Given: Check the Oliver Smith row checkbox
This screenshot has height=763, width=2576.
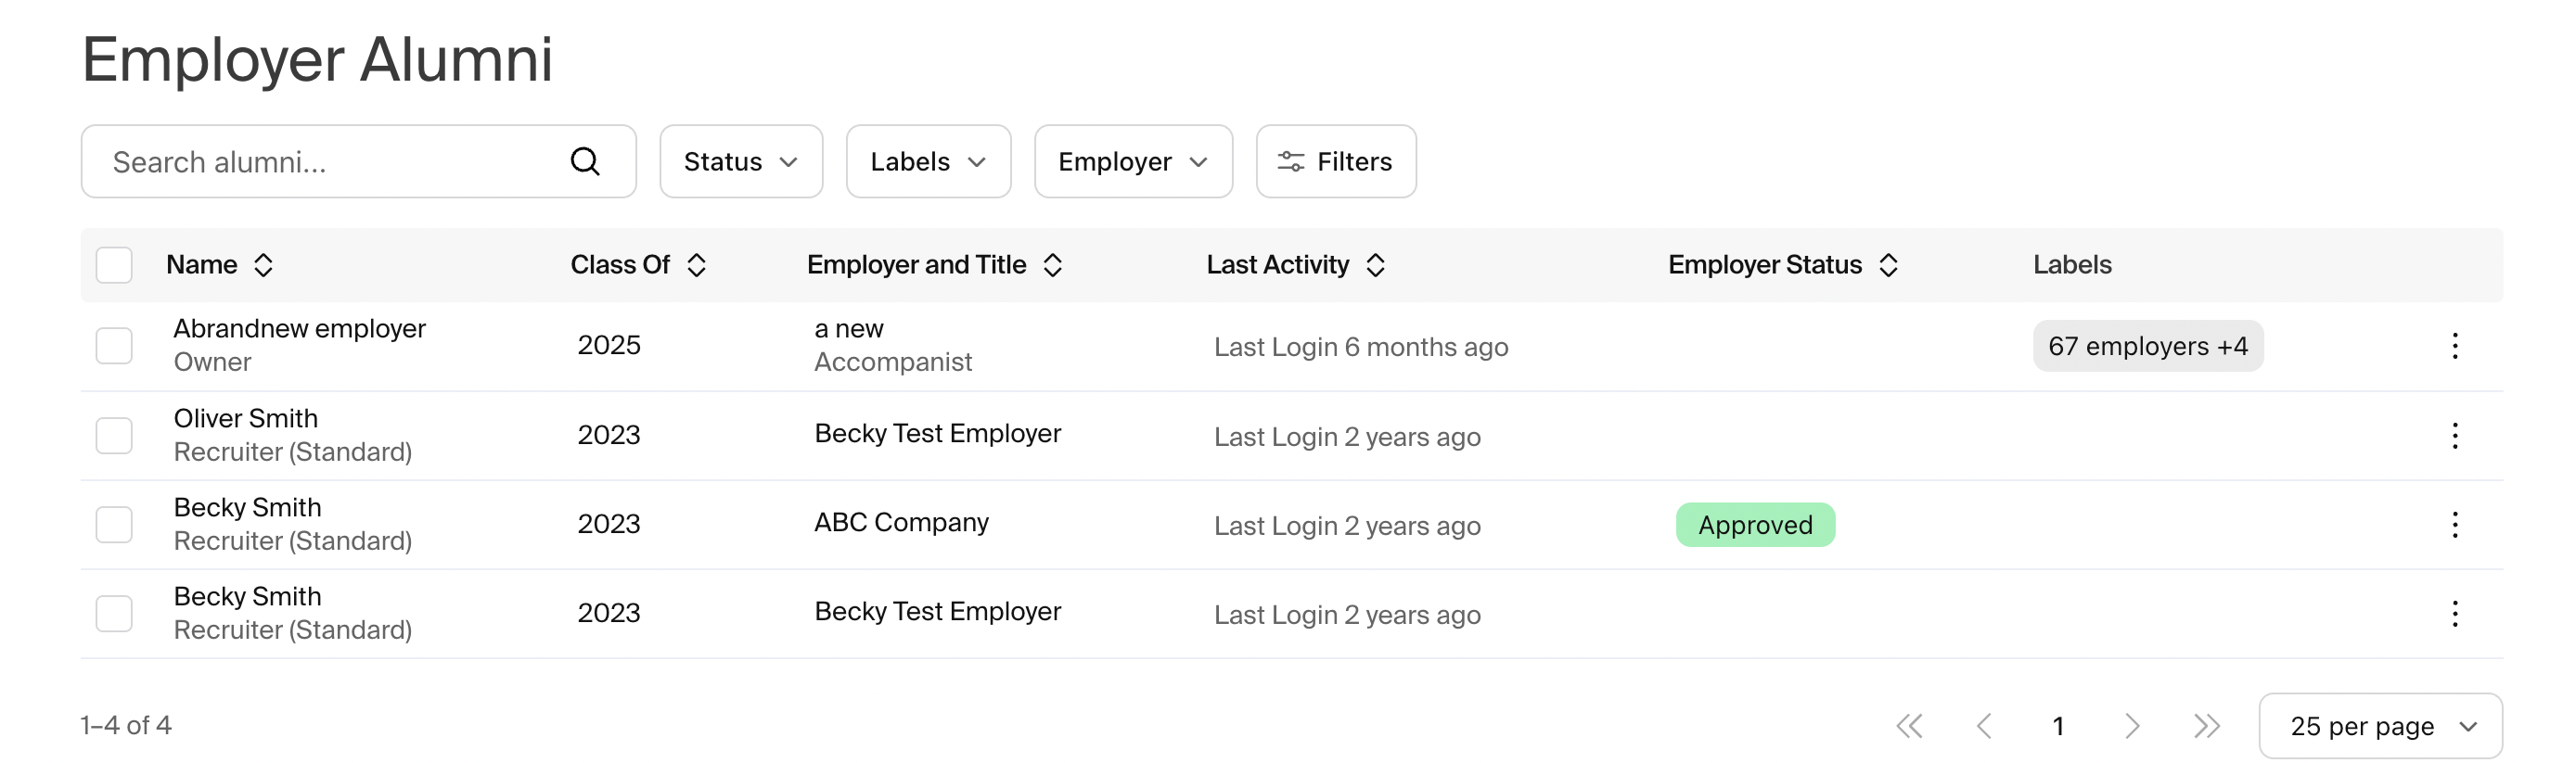Looking at the screenshot, I should pos(114,435).
